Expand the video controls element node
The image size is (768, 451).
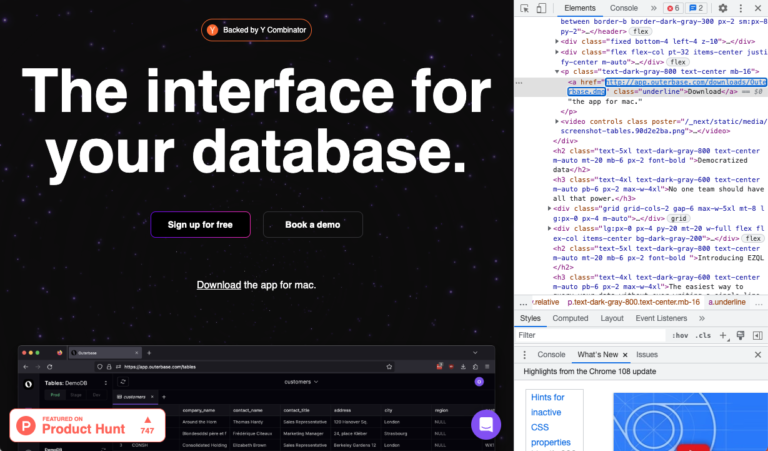coord(558,121)
